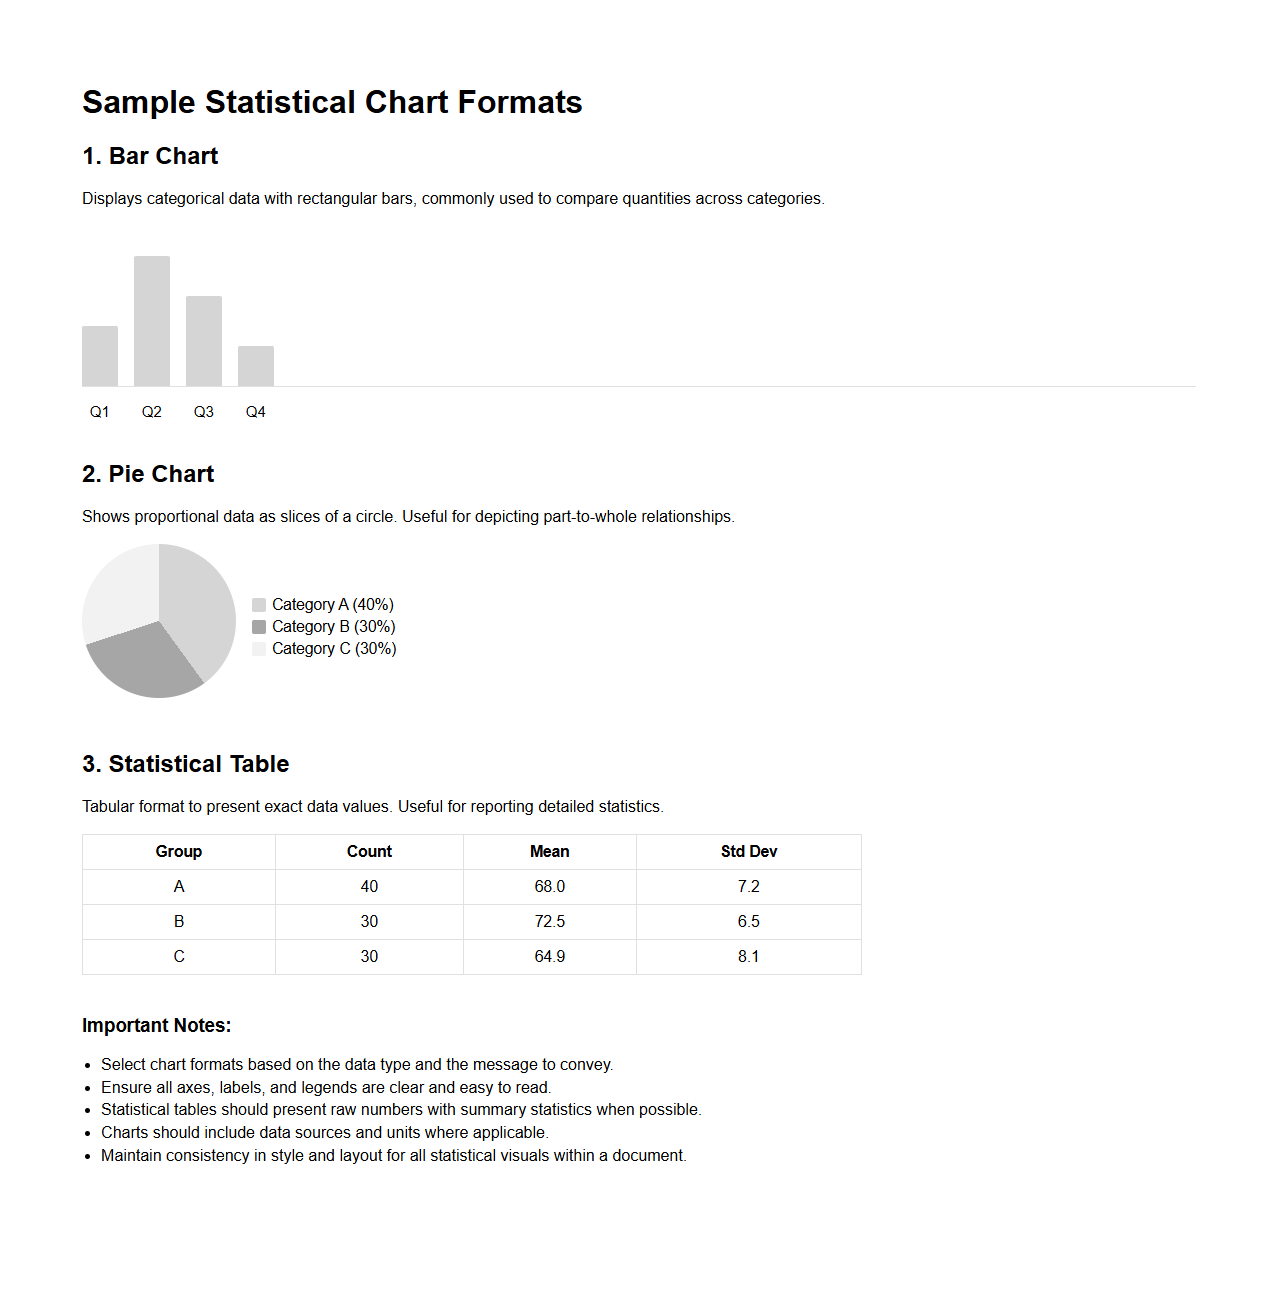This screenshot has height=1300, width=1278.
Task: Click the Count value 40 for Group A
Action: 369,887
